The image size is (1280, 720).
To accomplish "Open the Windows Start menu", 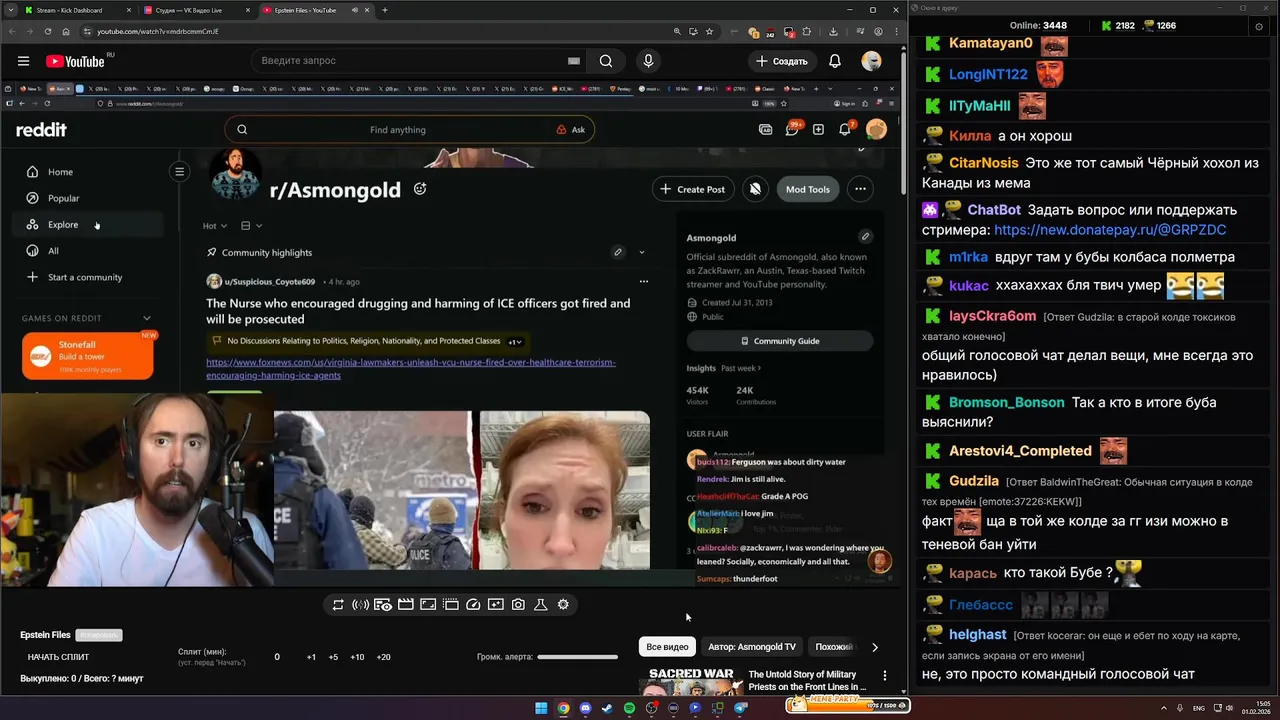I will [541, 708].
